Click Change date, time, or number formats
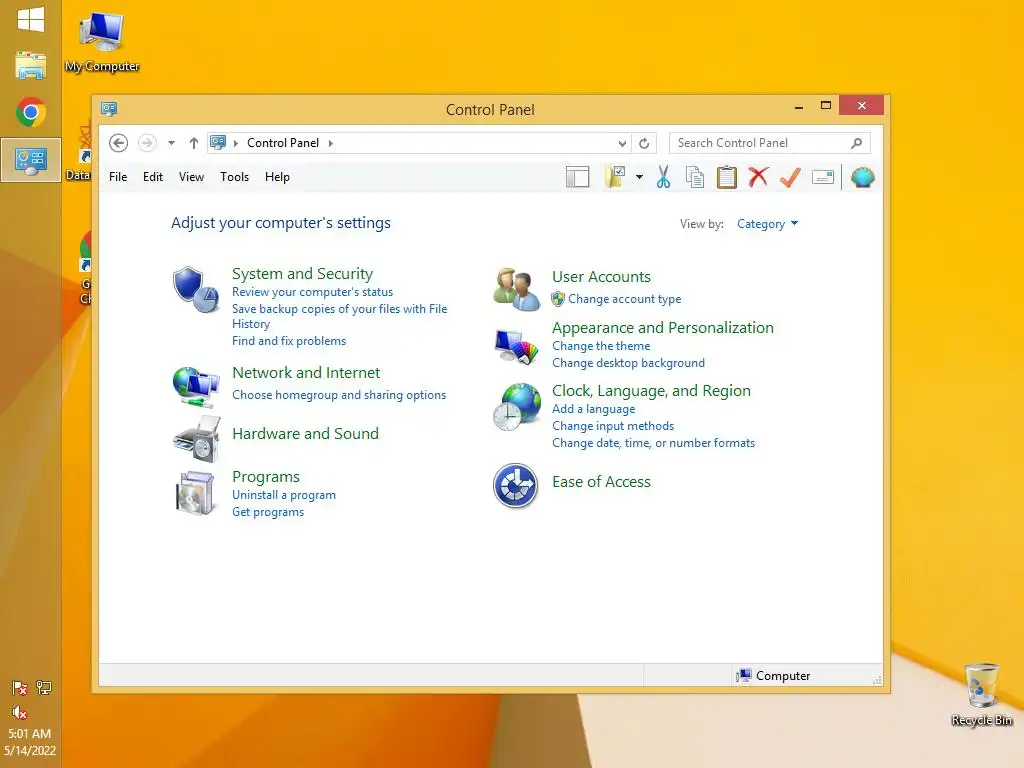Image resolution: width=1024 pixels, height=768 pixels. click(x=654, y=443)
